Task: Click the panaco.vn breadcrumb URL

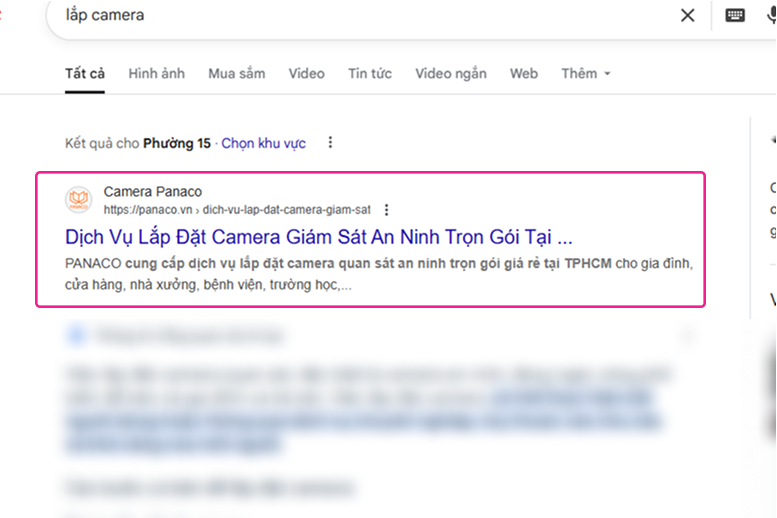Action: pos(236,210)
